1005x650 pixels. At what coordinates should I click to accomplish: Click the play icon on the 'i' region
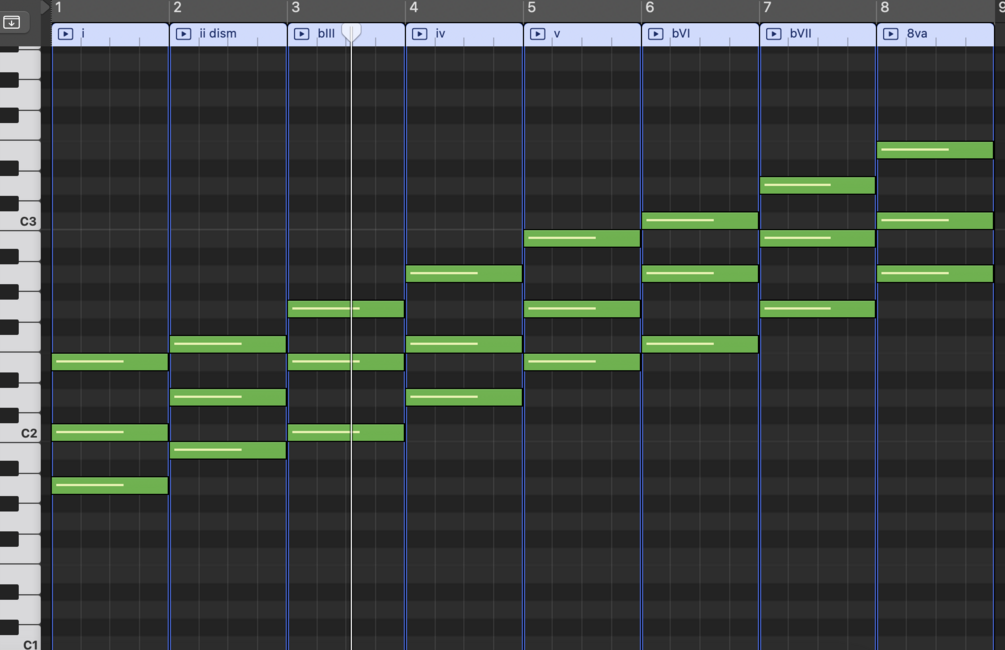click(x=65, y=34)
